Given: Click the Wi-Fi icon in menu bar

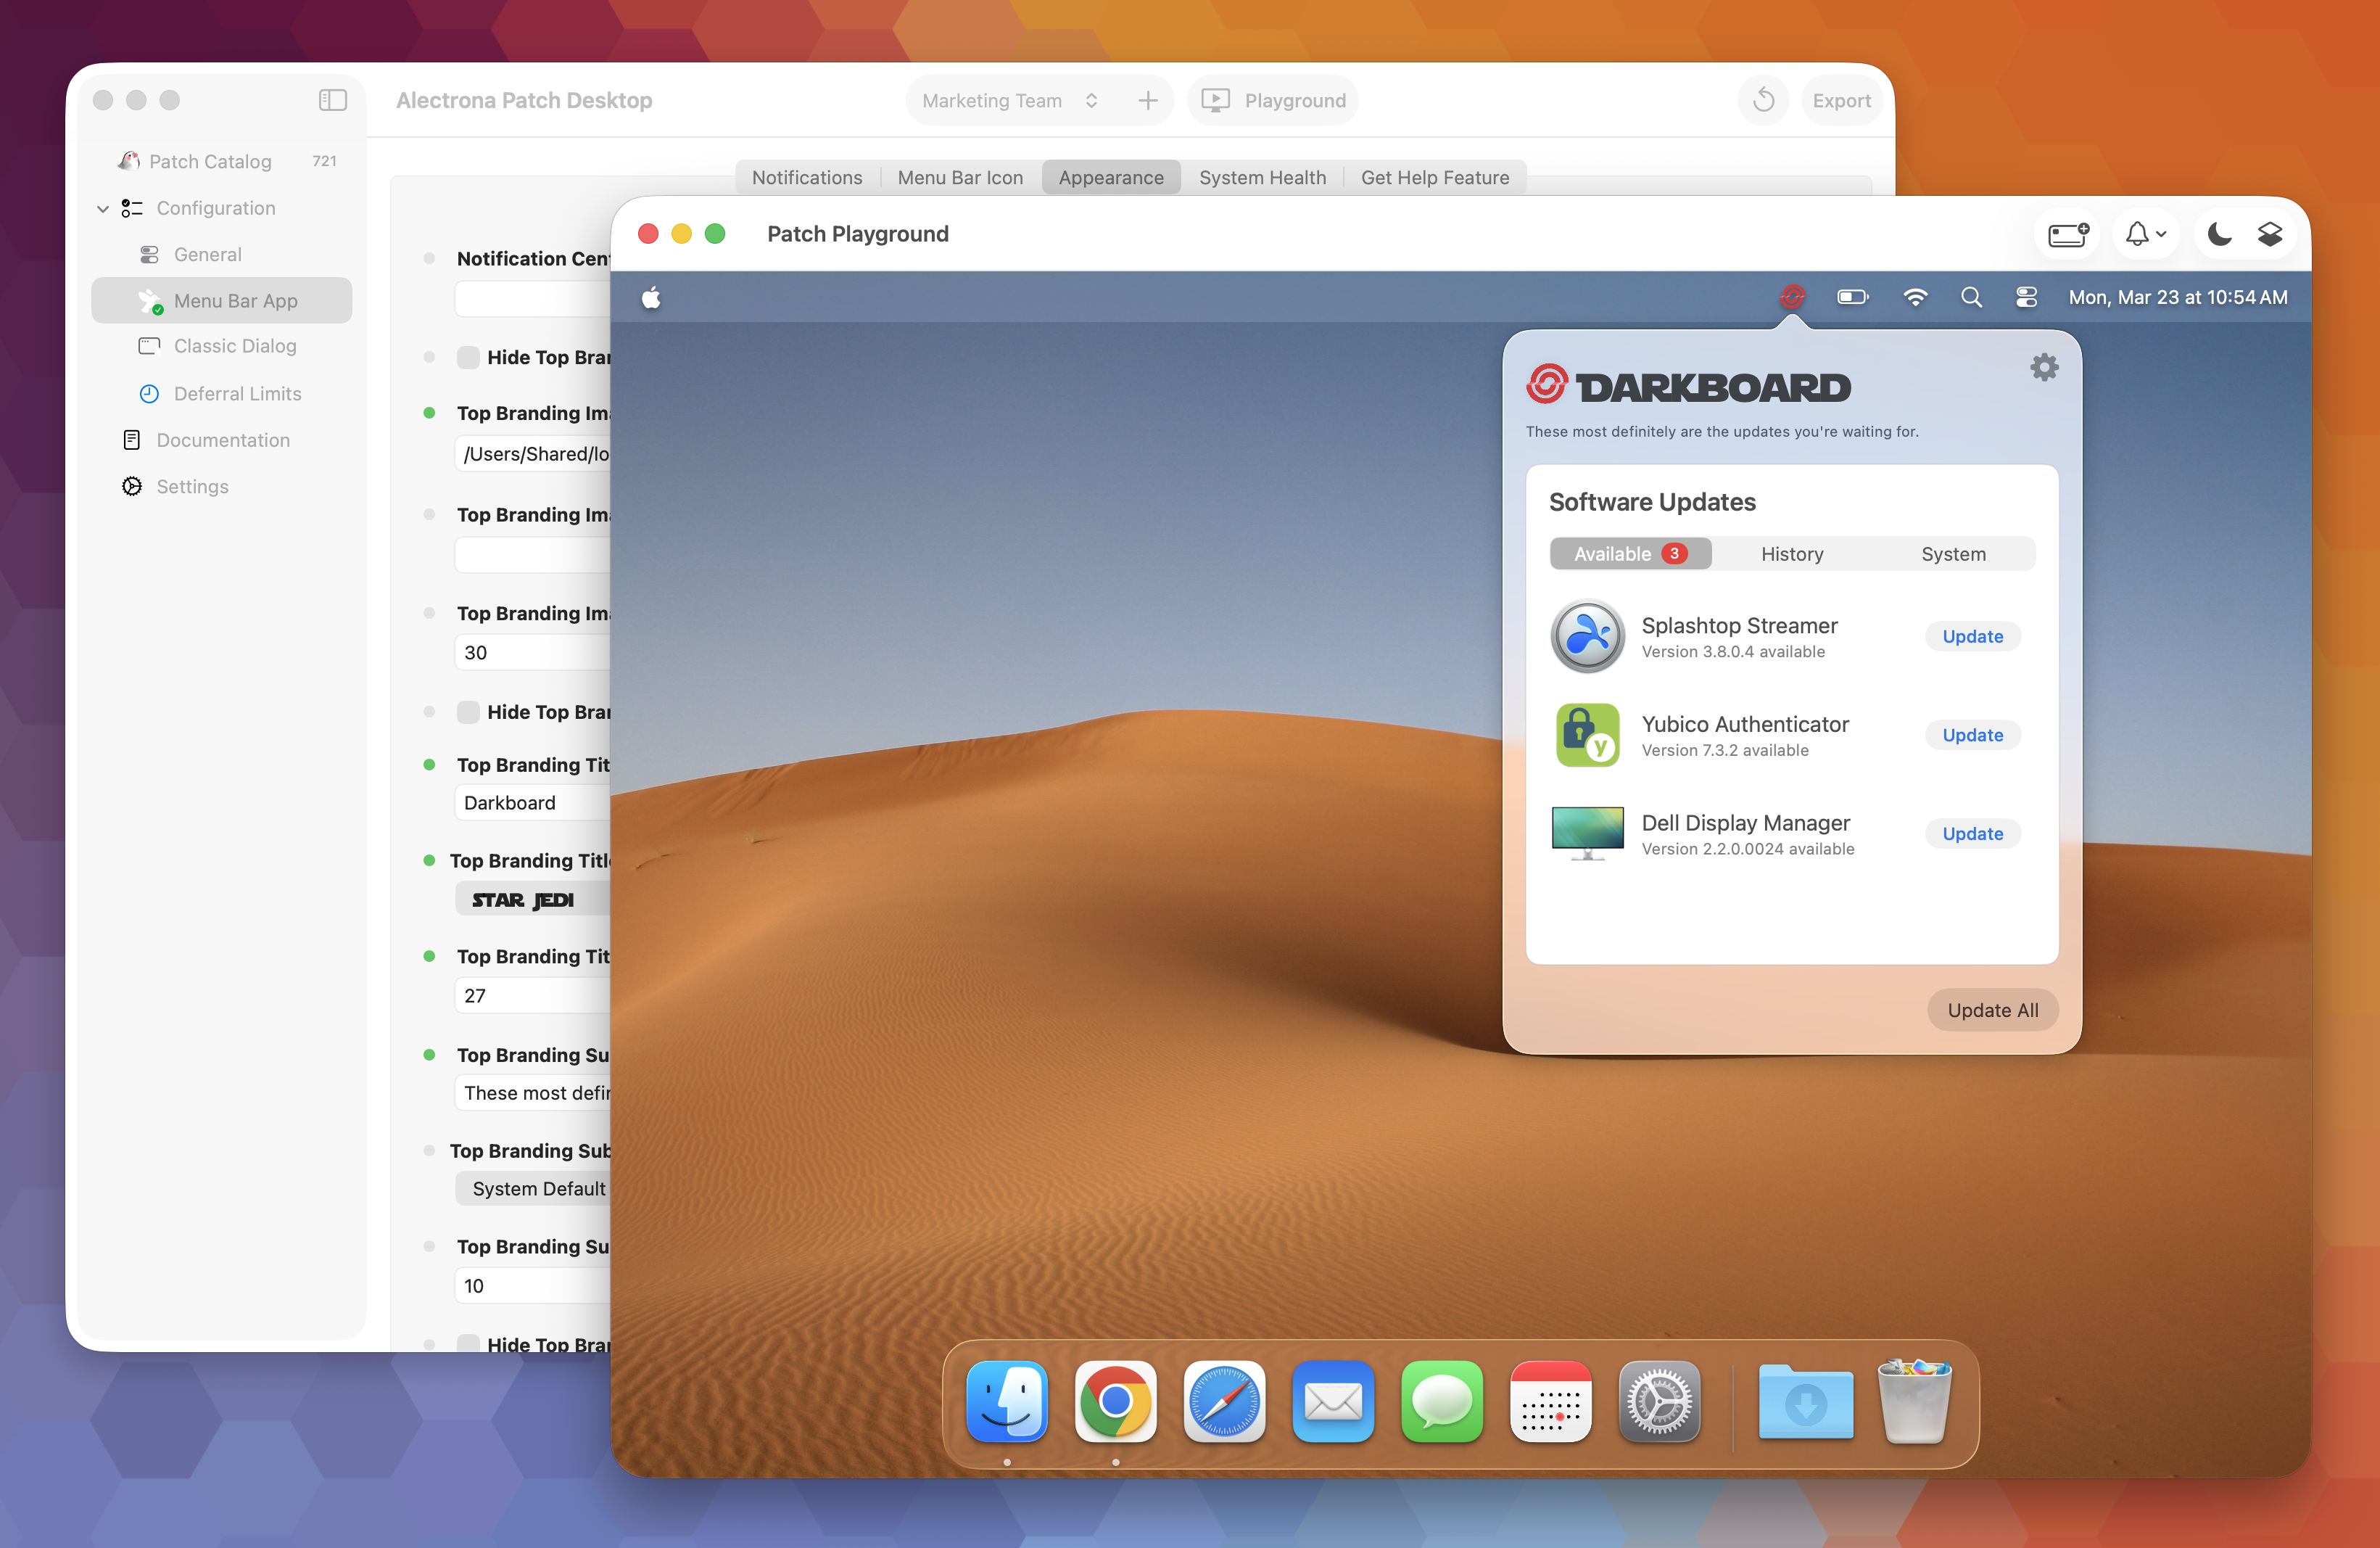Looking at the screenshot, I should [x=1915, y=297].
